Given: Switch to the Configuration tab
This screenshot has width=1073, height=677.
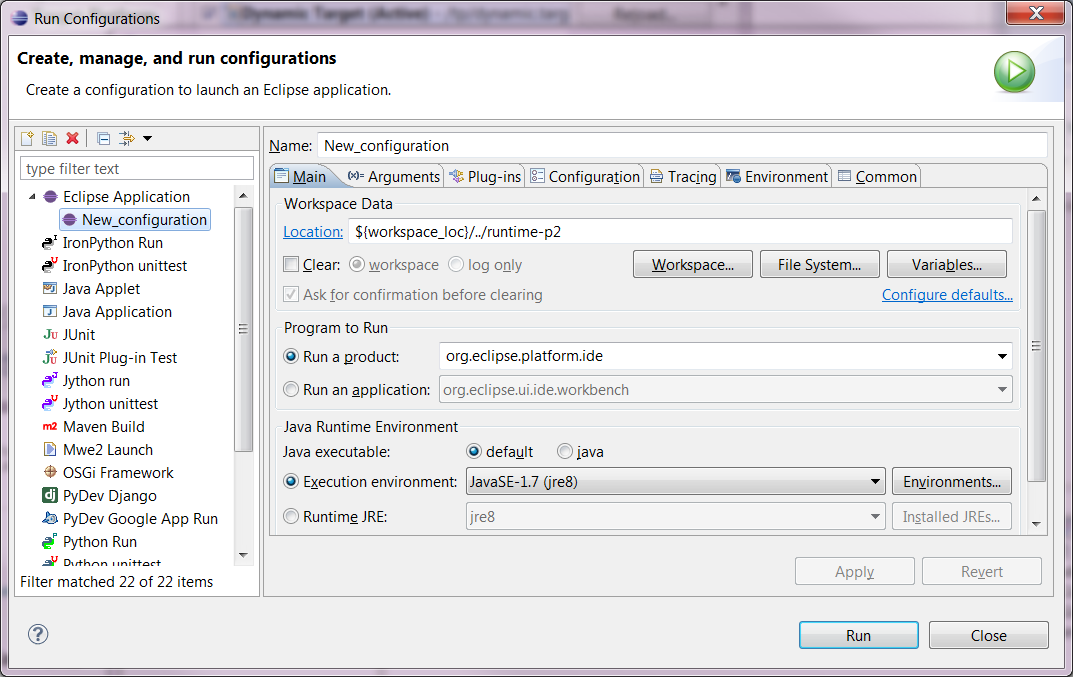Looking at the screenshot, I should (585, 177).
